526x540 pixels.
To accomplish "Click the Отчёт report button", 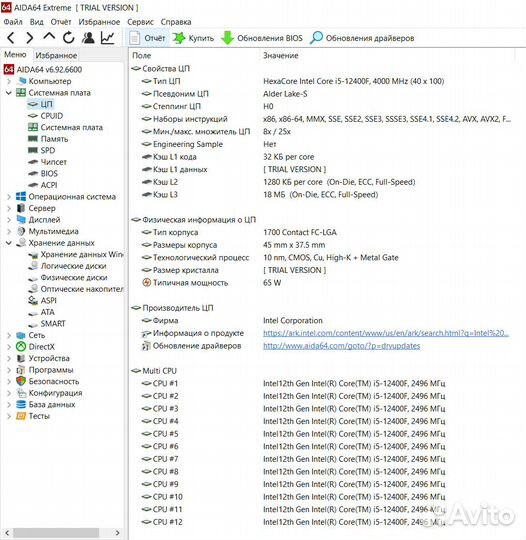I will (x=147, y=38).
